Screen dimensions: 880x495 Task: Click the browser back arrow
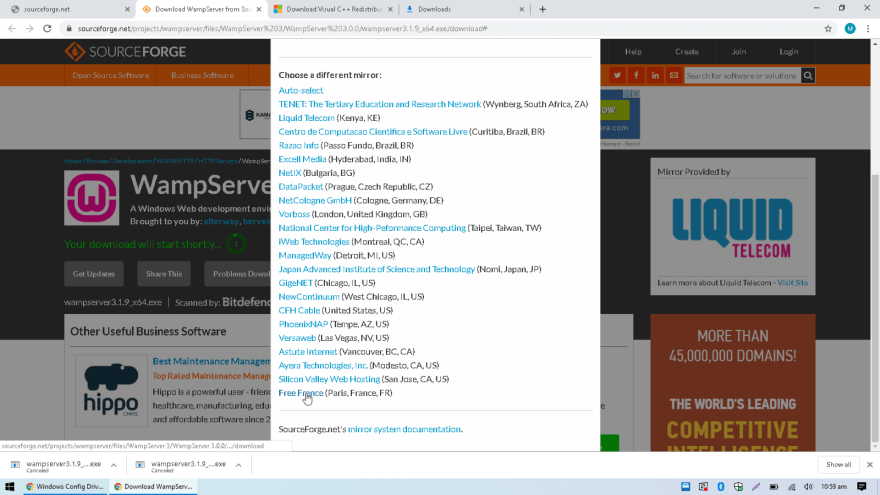pyautogui.click(x=12, y=29)
